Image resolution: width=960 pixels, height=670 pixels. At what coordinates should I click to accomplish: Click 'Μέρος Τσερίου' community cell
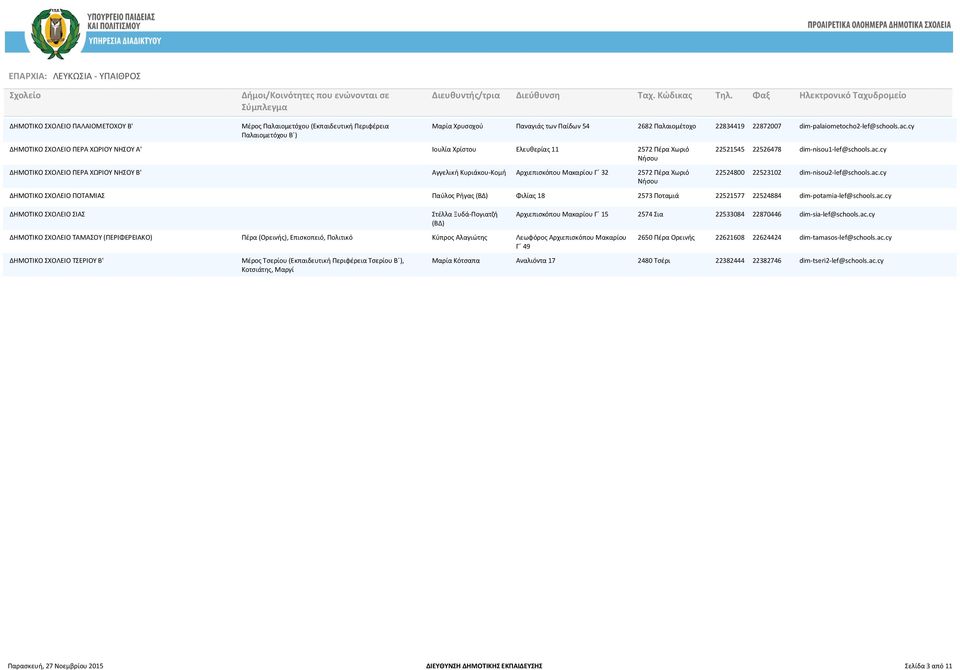click(323, 265)
